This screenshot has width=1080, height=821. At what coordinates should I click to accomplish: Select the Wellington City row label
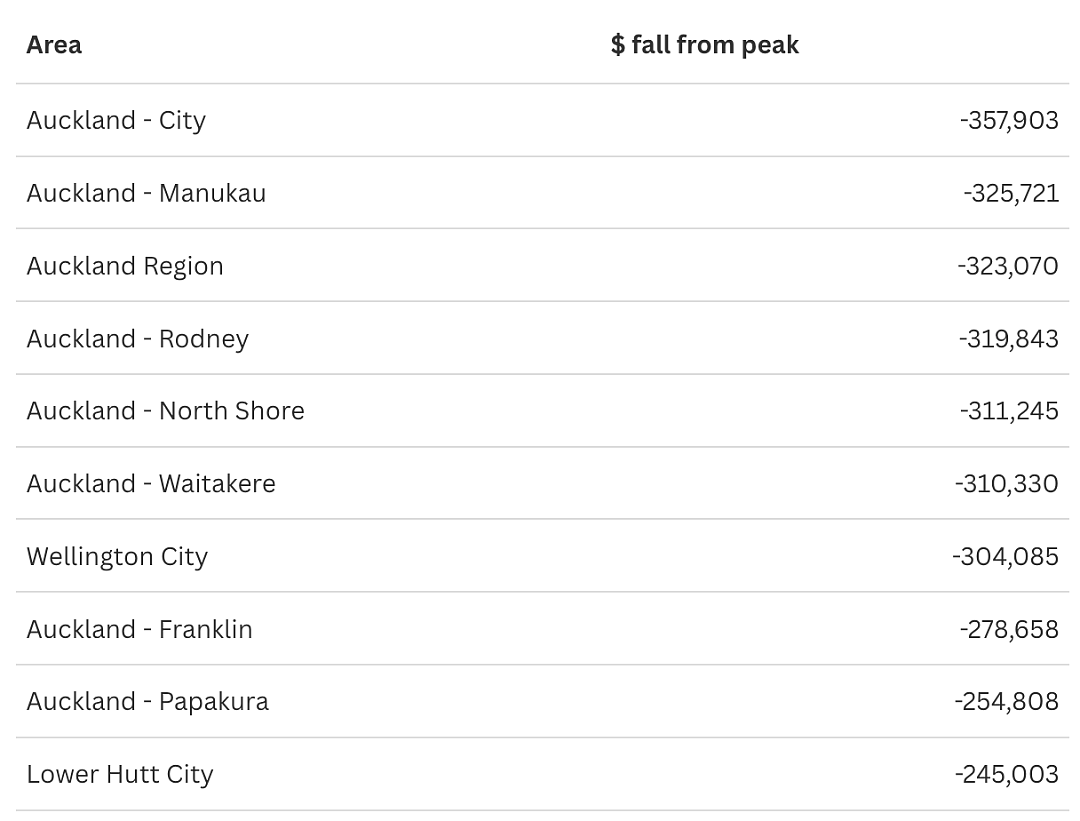(x=117, y=557)
